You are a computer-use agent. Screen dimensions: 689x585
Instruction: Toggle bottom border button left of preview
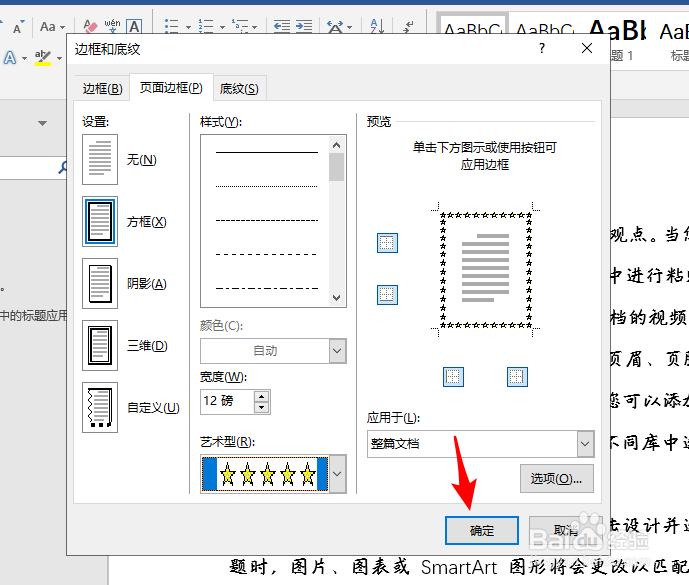click(387, 294)
